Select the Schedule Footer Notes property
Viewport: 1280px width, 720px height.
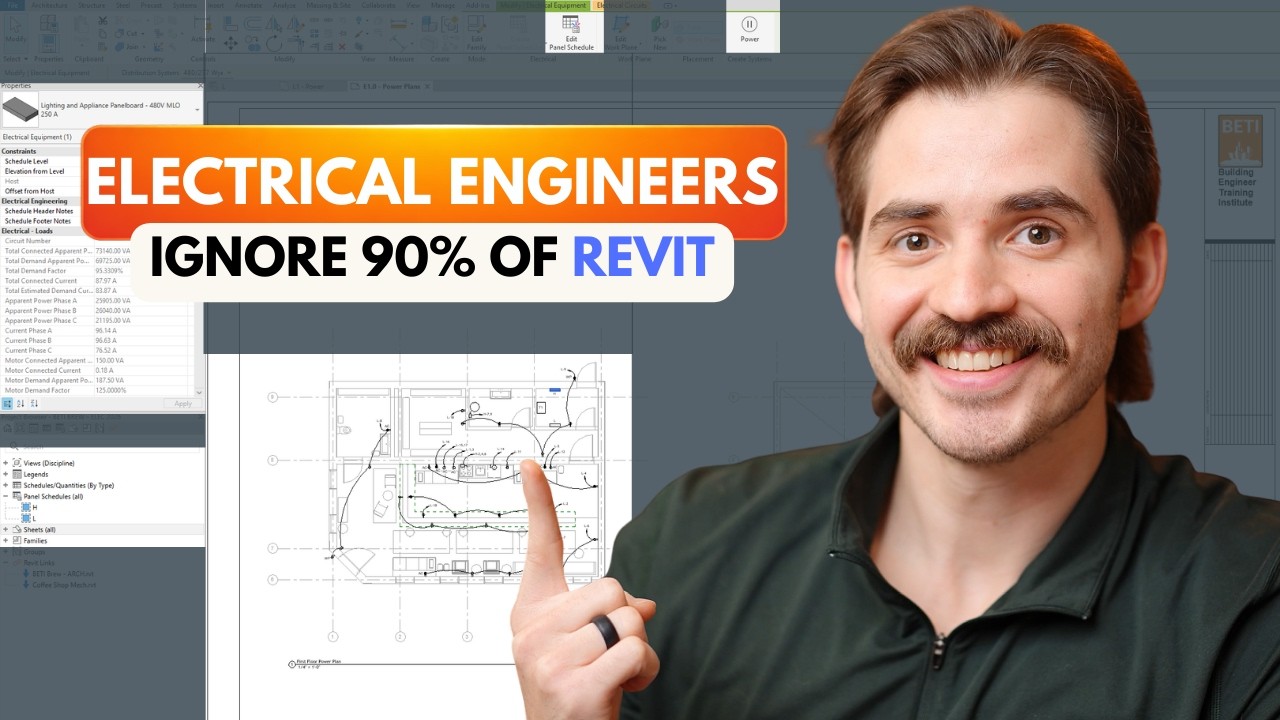[x=37, y=221]
